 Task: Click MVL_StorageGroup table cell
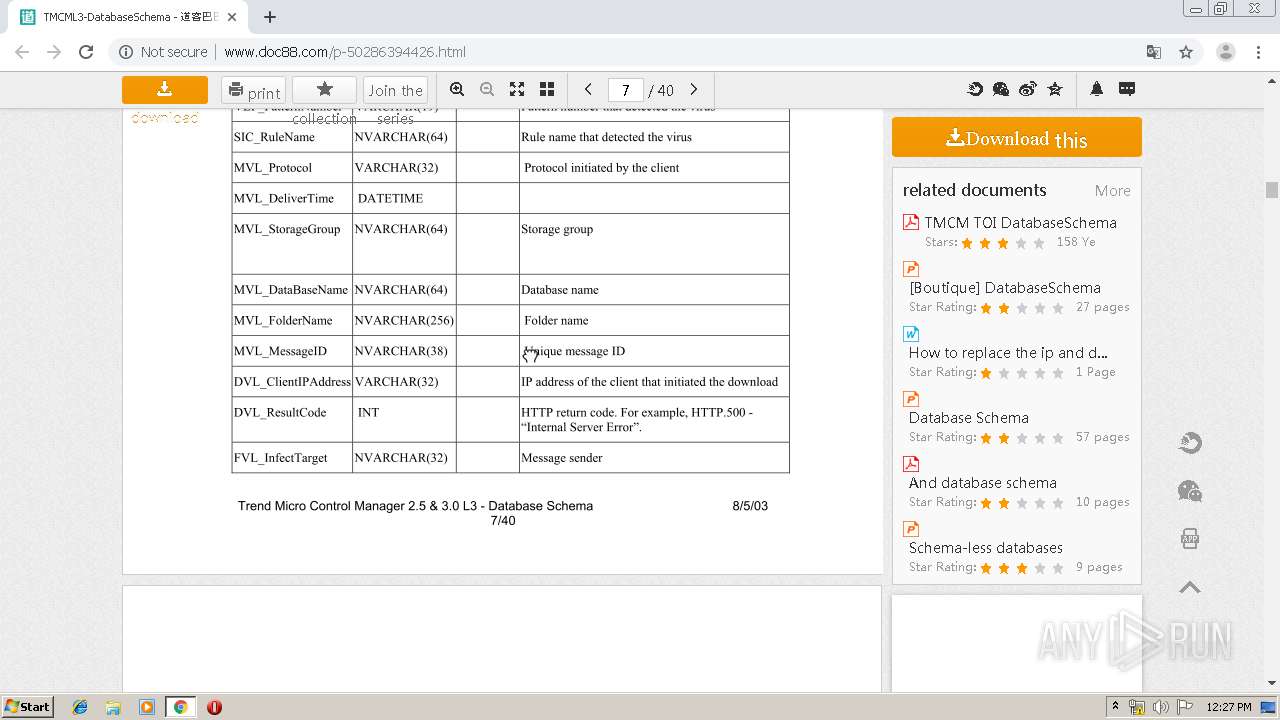[x=292, y=244]
